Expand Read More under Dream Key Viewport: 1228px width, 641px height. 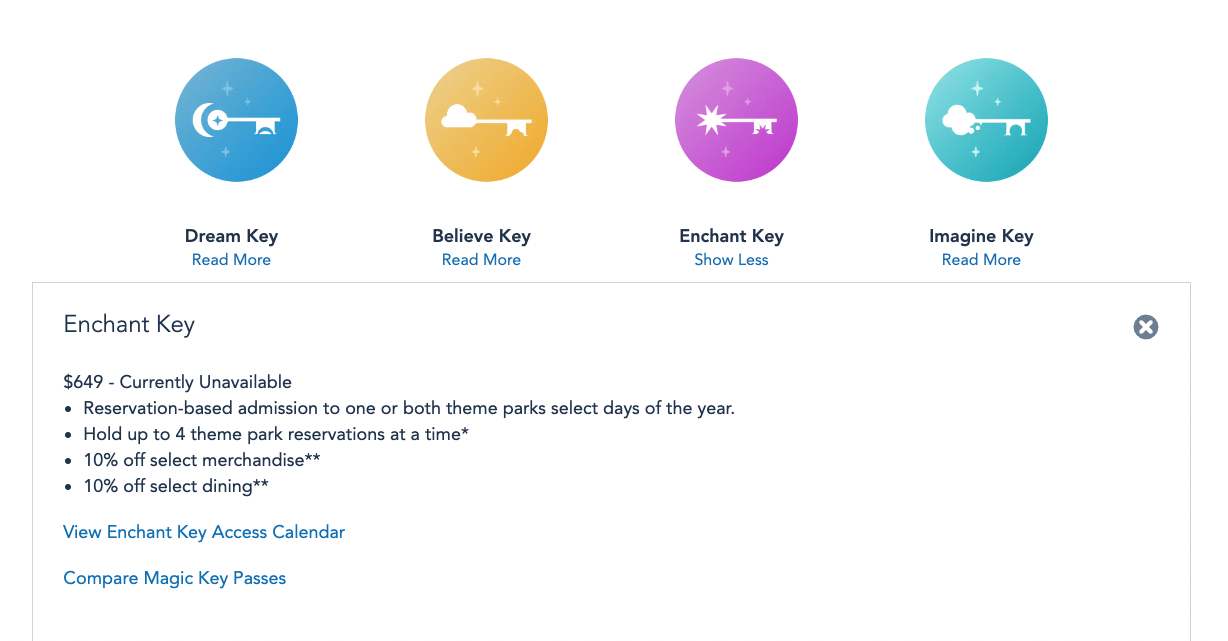(x=231, y=260)
